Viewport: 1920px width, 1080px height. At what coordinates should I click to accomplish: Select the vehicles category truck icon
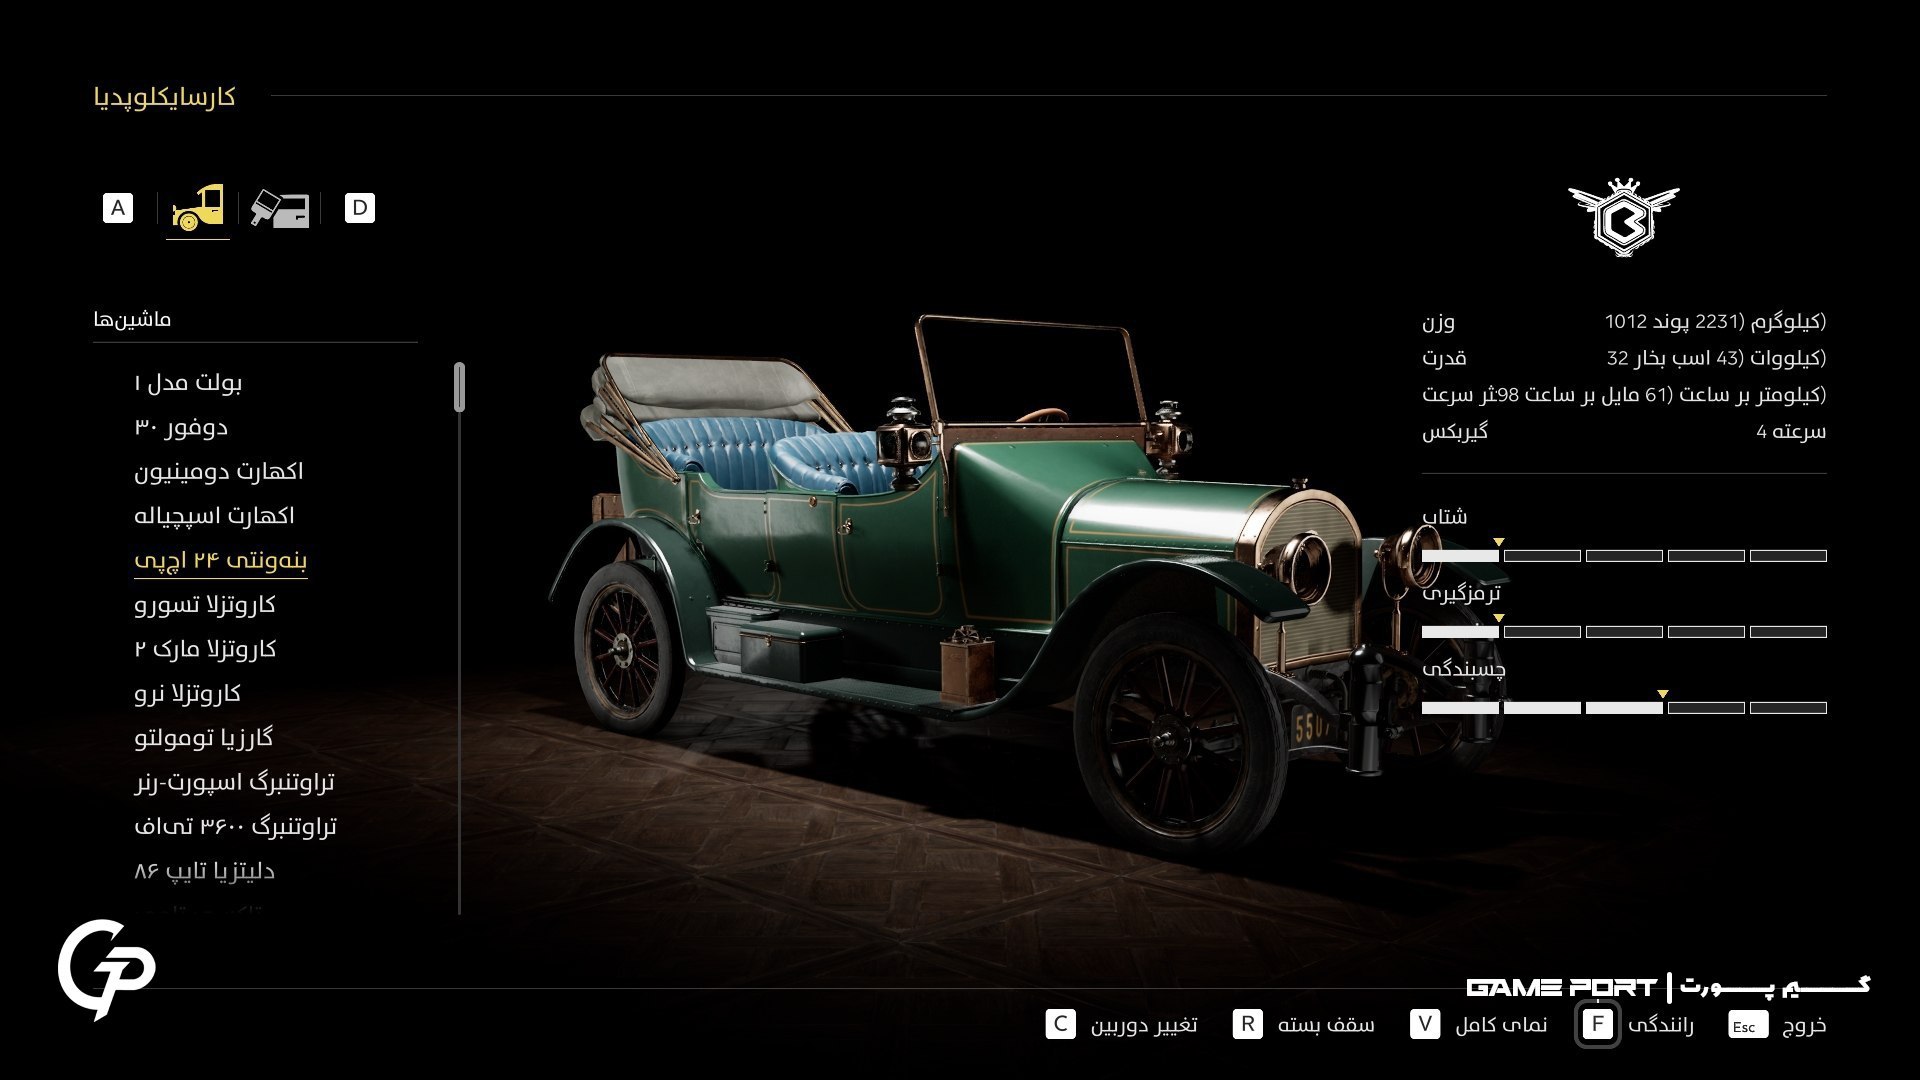click(x=198, y=208)
